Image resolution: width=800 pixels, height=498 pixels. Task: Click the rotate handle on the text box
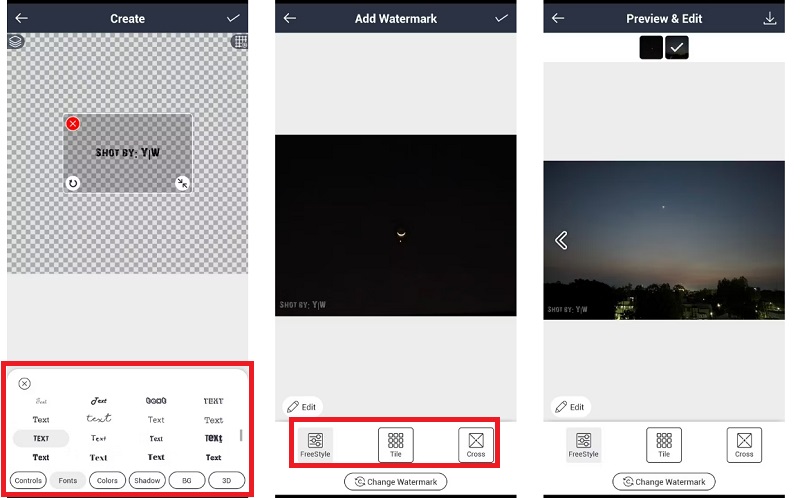click(73, 183)
